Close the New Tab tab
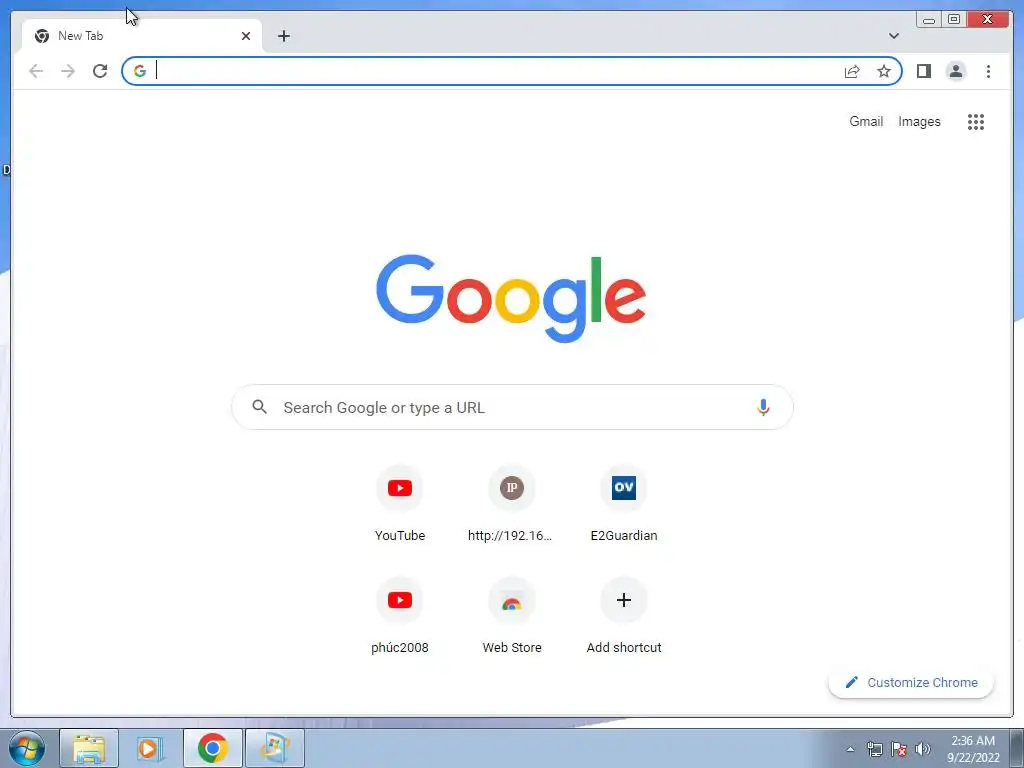Screen dimensions: 1024x768 pyautogui.click(x=246, y=36)
